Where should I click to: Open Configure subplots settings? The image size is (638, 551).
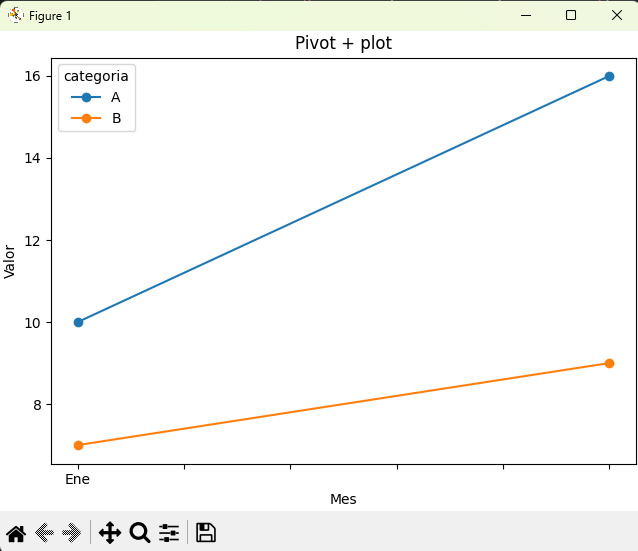point(169,533)
